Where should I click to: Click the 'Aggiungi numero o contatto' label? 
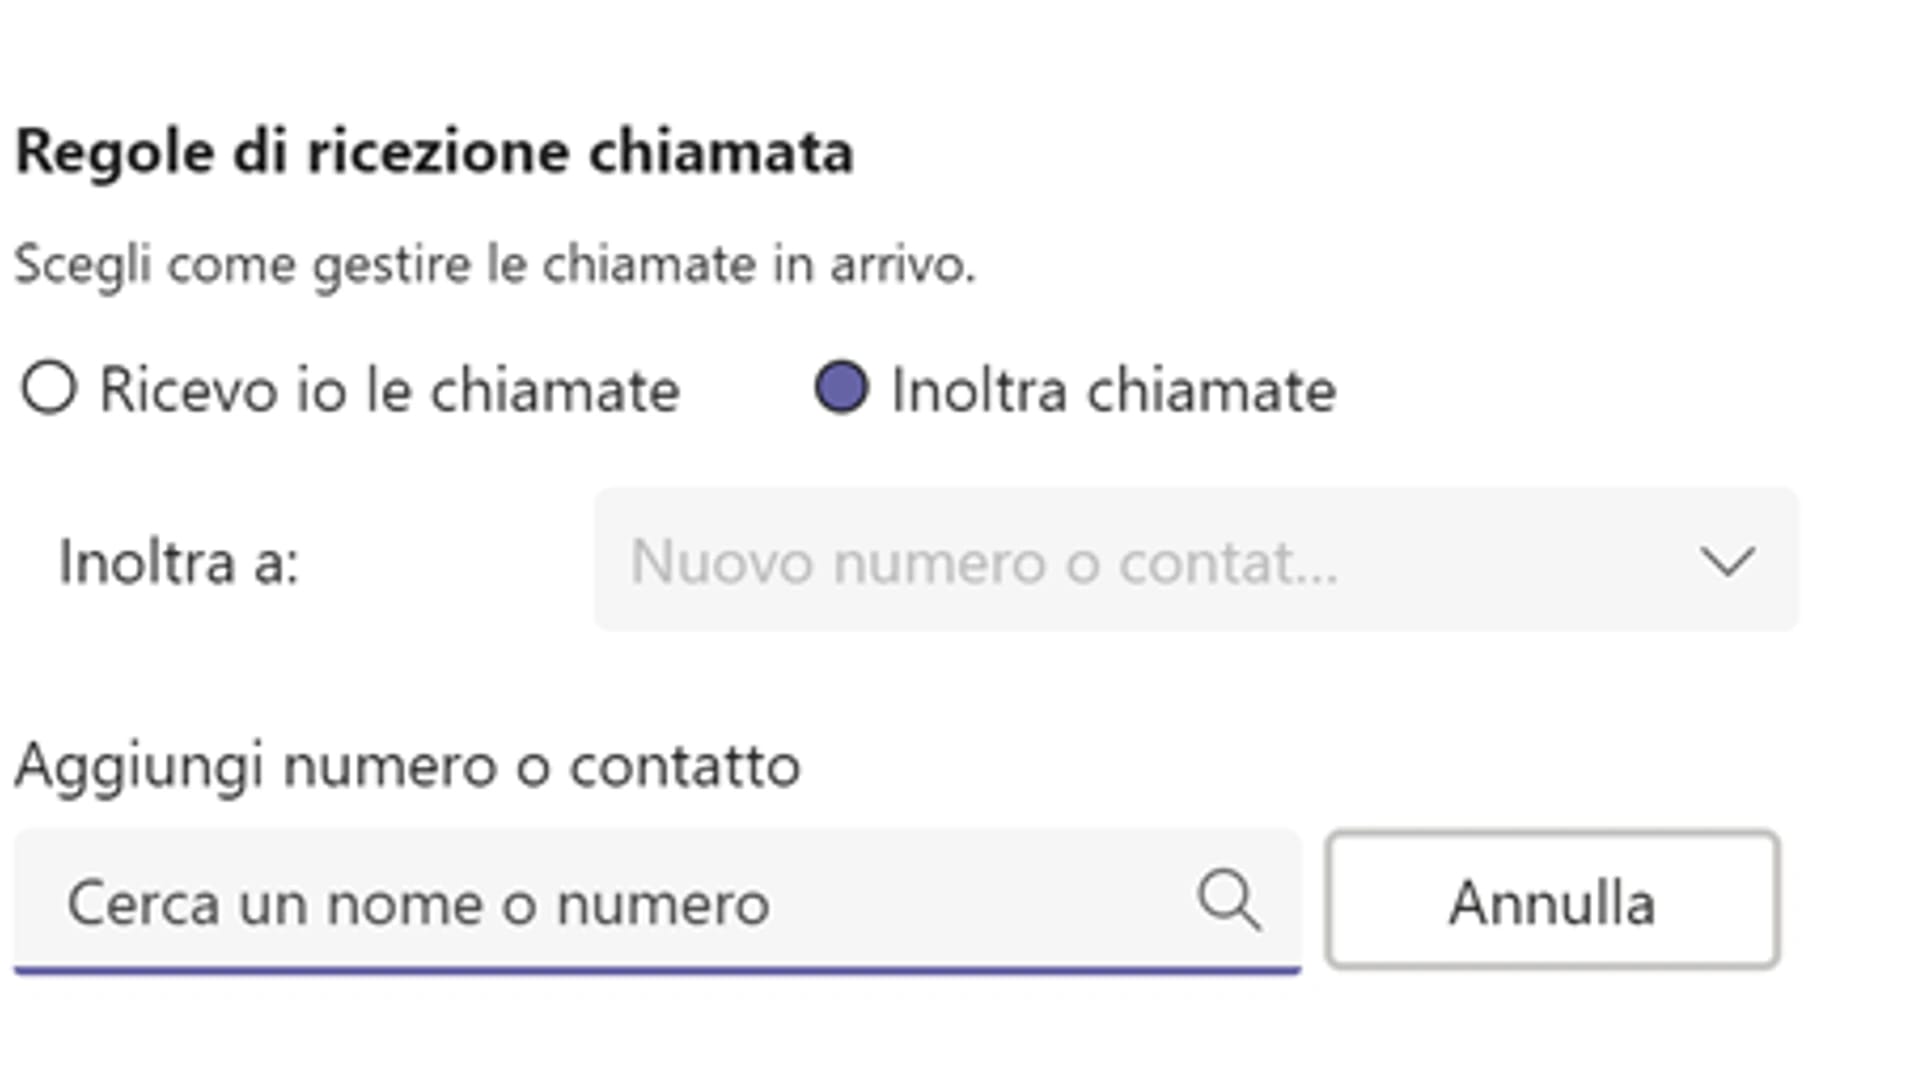(407, 767)
